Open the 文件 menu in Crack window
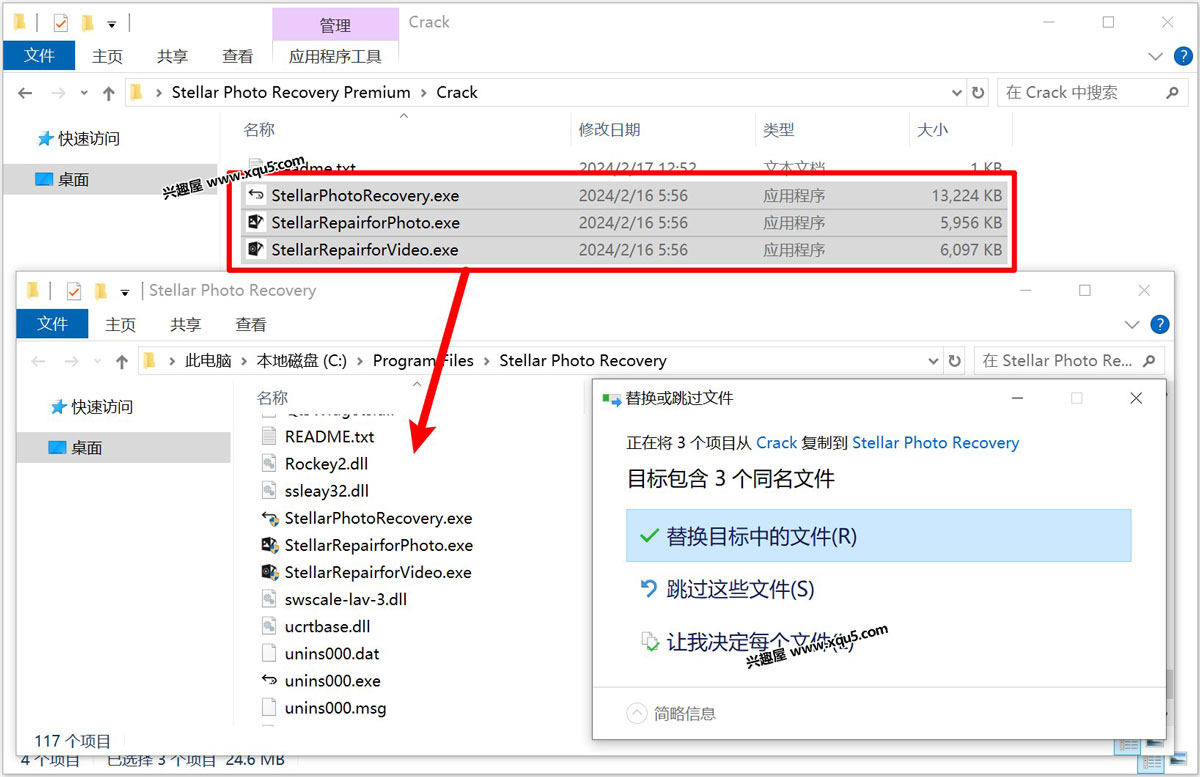The width and height of the screenshot is (1200, 777). (x=38, y=56)
